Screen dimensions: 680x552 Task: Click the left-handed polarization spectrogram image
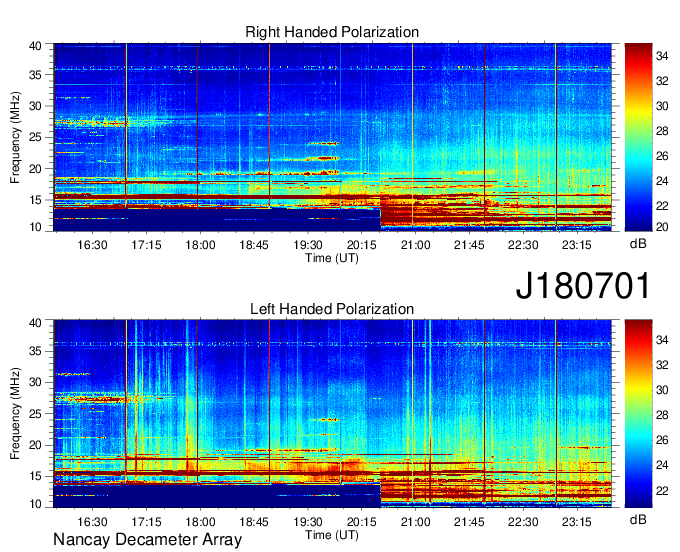[332, 414]
